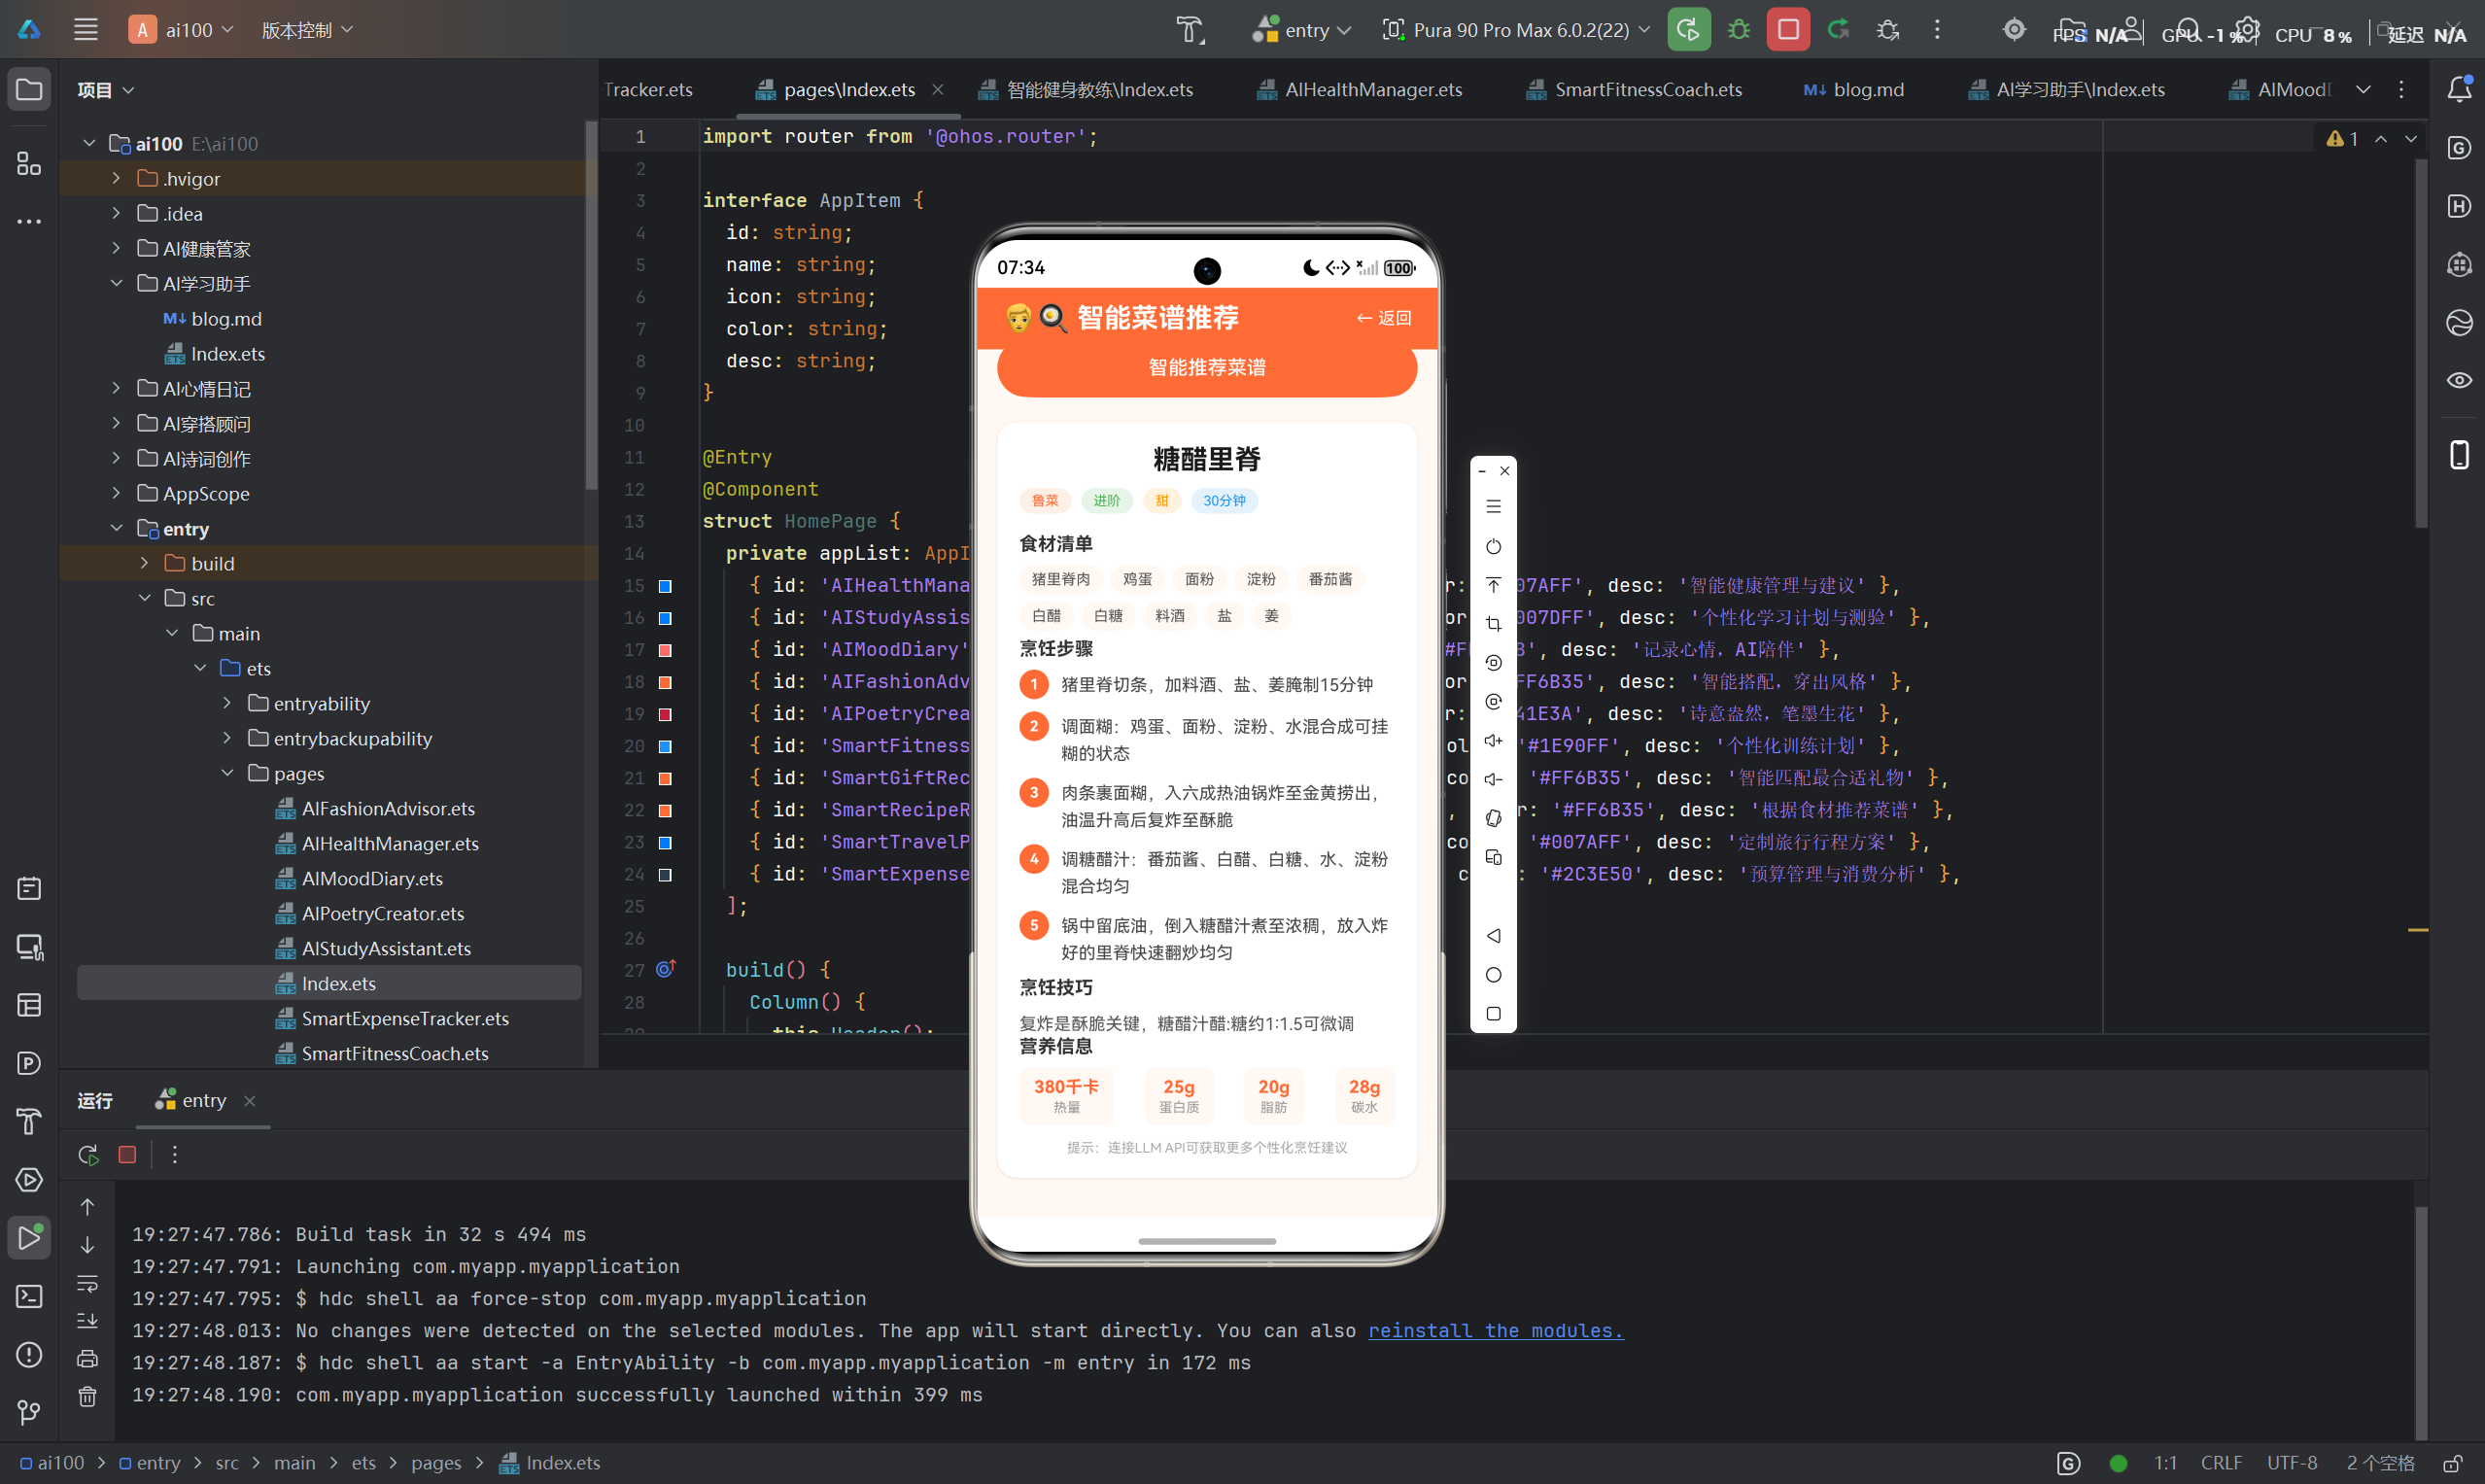Toggle read-only lock icon in status bar
This screenshot has width=2485, height=1484.
[2453, 1464]
